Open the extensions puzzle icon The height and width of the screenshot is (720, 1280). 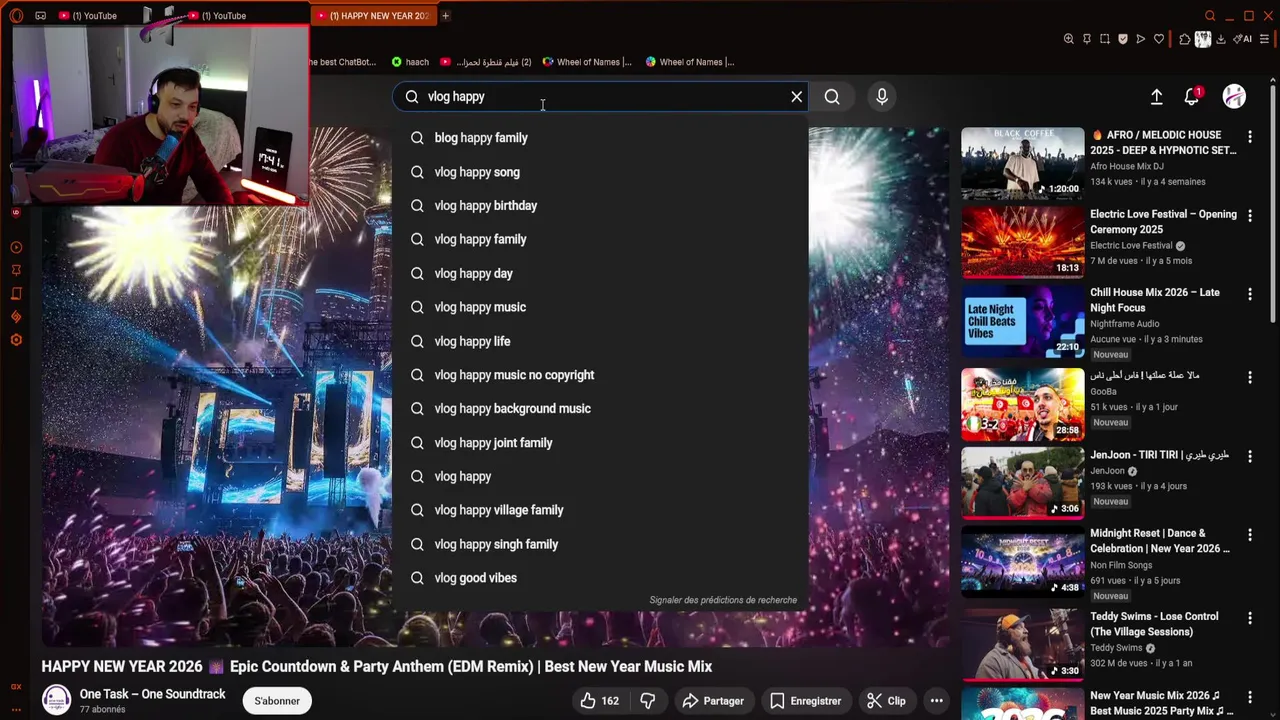point(1184,39)
